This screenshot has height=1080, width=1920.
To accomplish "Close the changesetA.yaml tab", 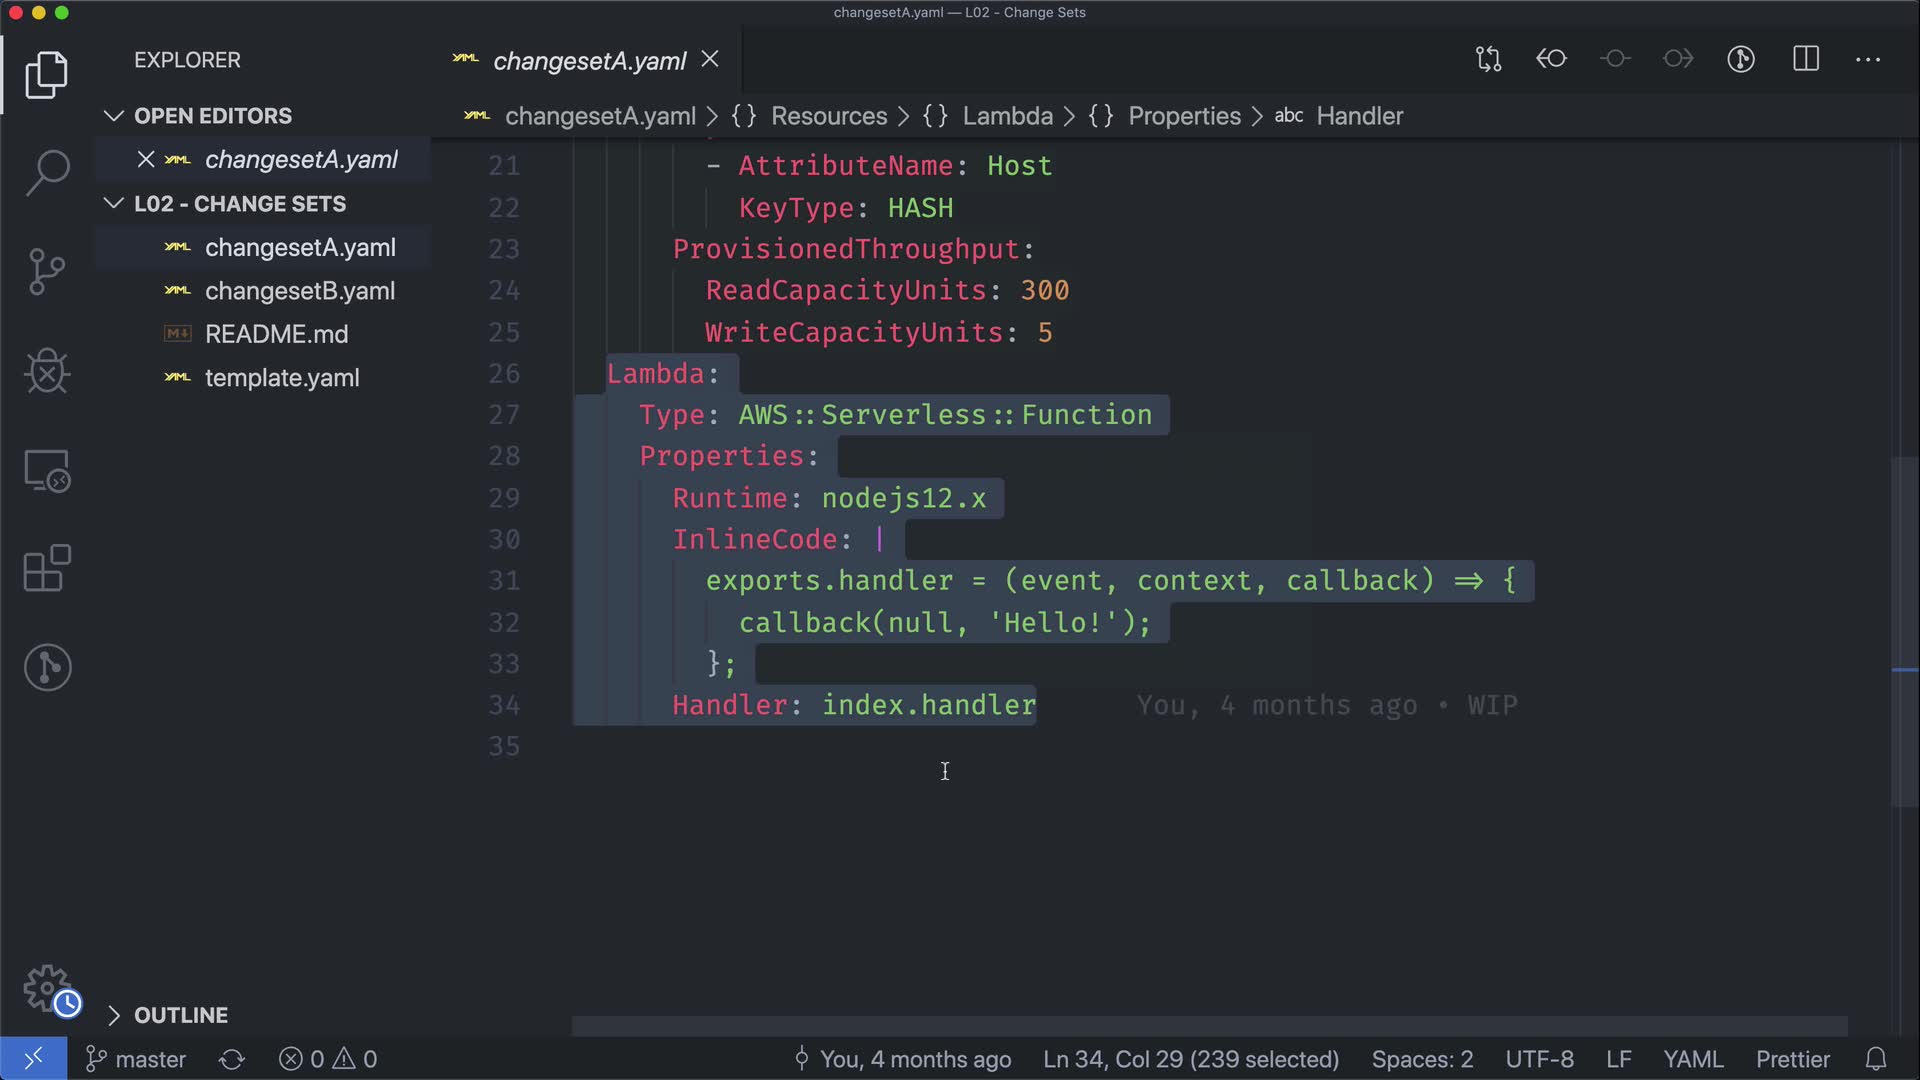I will (x=710, y=59).
